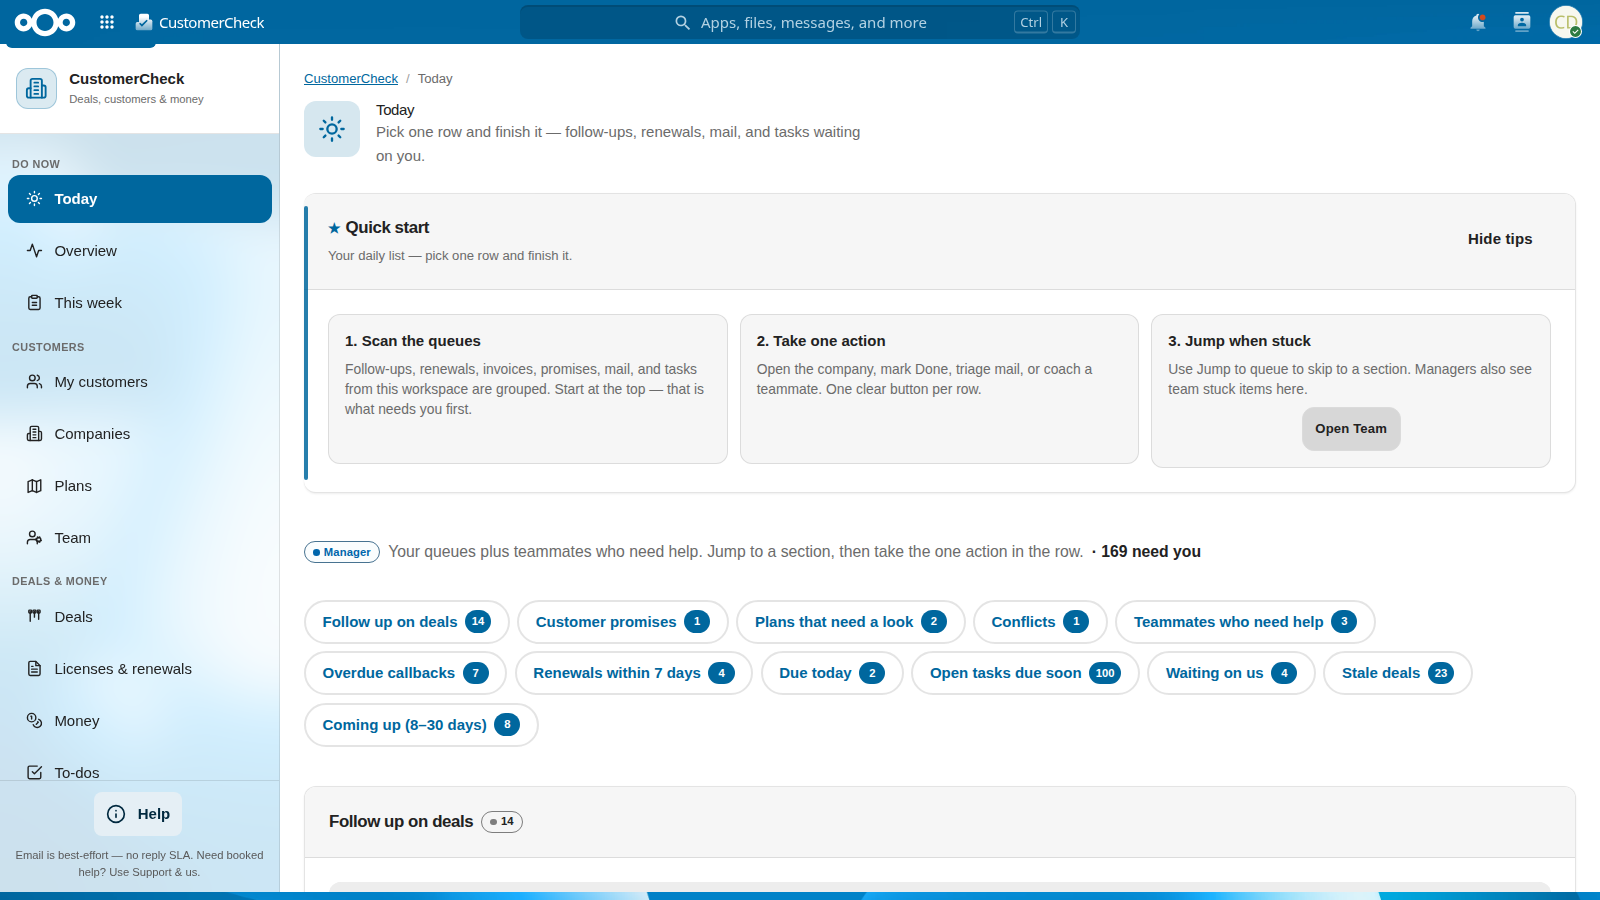Click the Overview pulse icon
Image resolution: width=1600 pixels, height=900 pixels.
(x=35, y=251)
